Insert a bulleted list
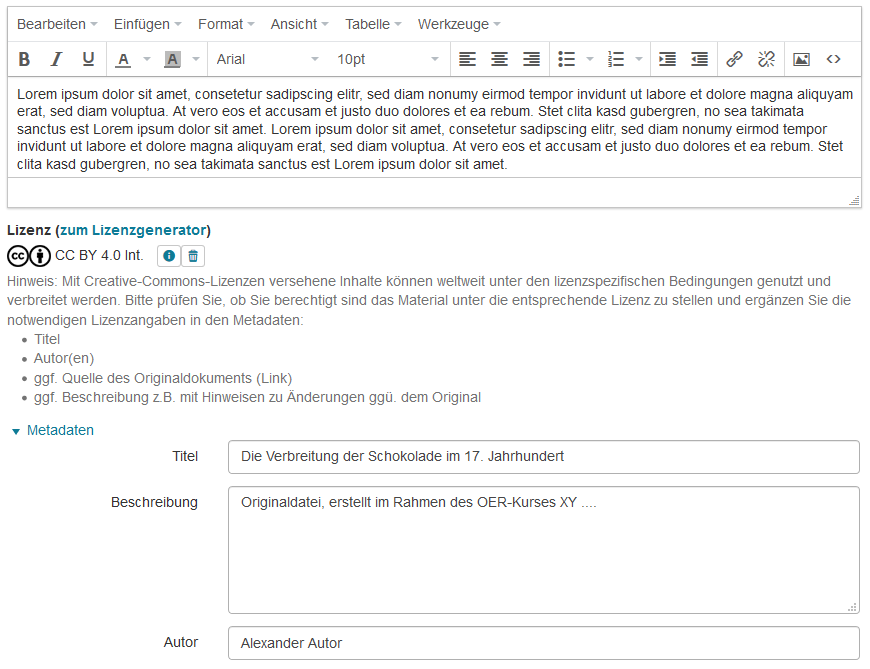870x669 pixels. 566,59
